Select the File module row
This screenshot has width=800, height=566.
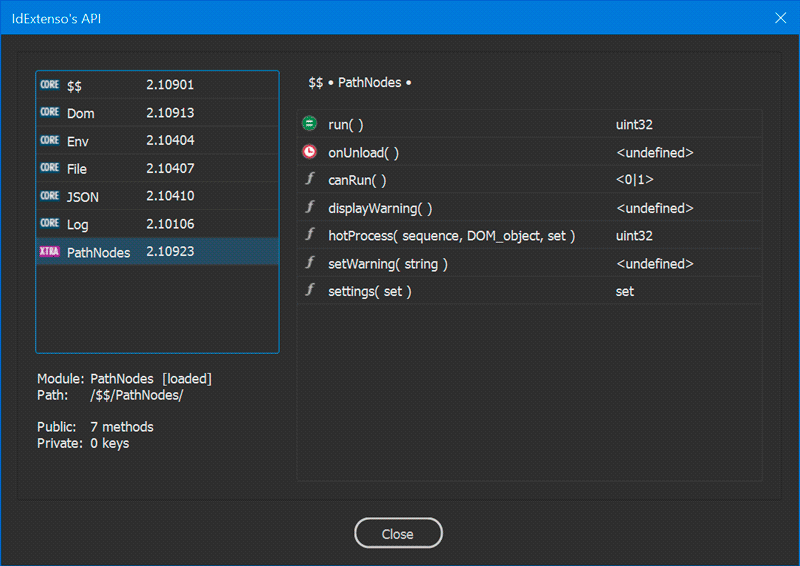pyautogui.click(x=77, y=169)
